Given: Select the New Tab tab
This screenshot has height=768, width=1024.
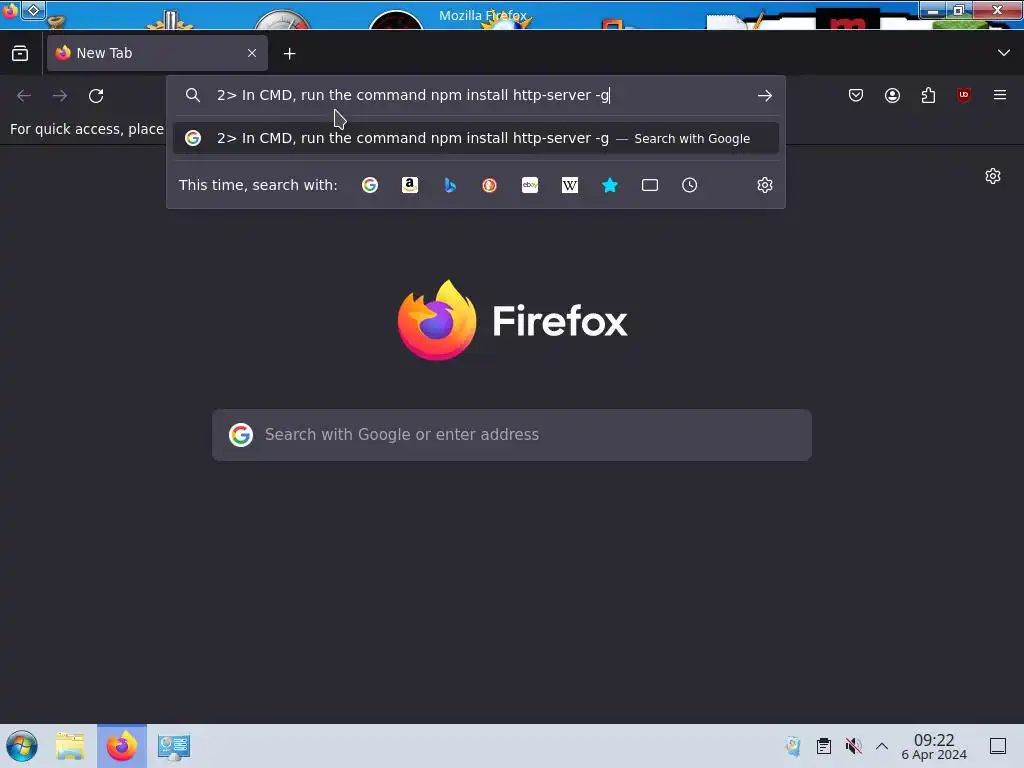Looking at the screenshot, I should [x=157, y=53].
